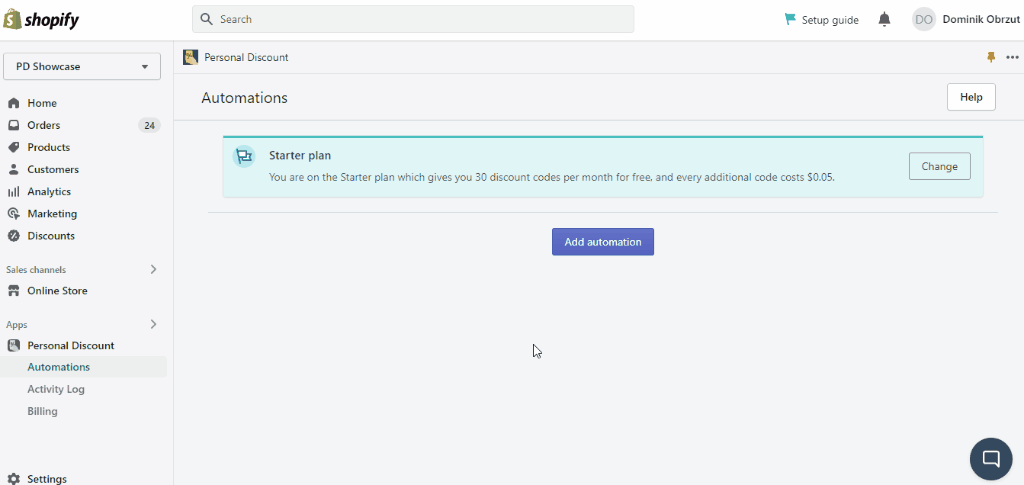Click the Online Store shop icon
This screenshot has height=485, width=1024.
tap(13, 290)
